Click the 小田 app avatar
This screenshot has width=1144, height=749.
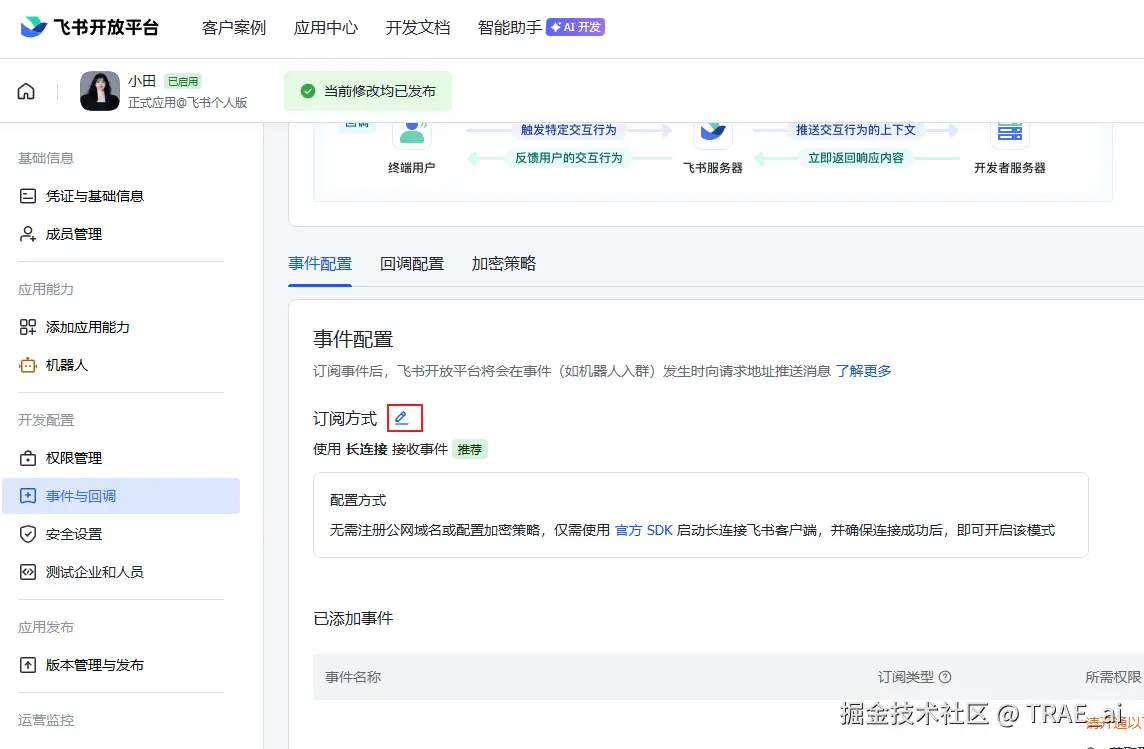click(x=100, y=91)
